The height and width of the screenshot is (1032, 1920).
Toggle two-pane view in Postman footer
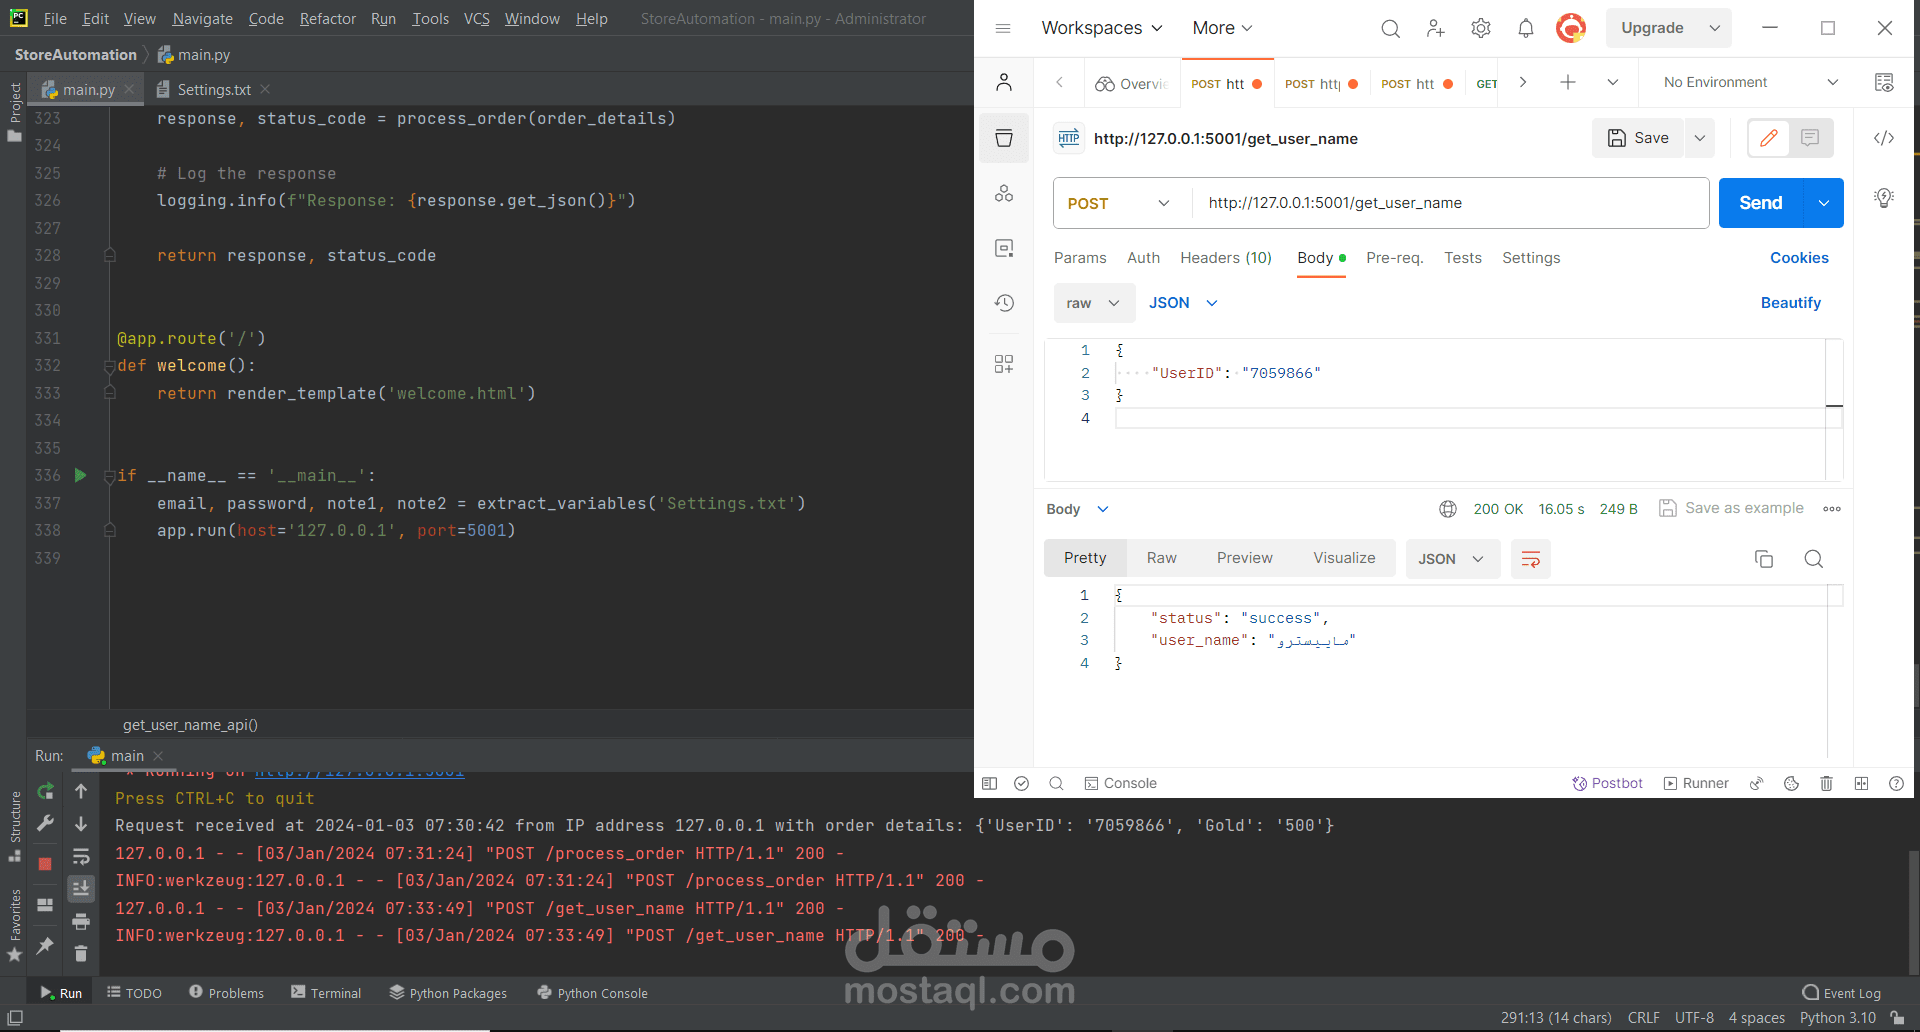click(1861, 784)
